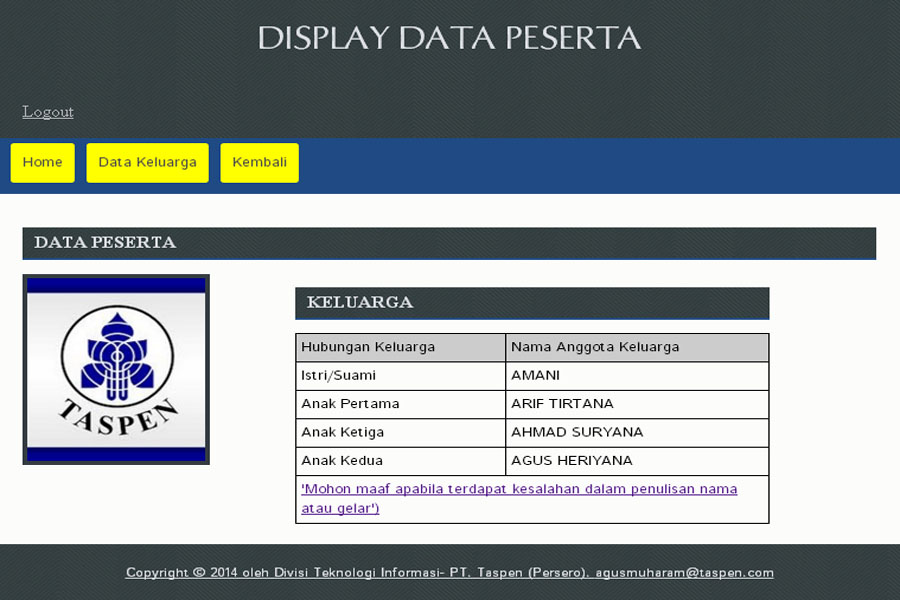This screenshot has width=900, height=600.
Task: Click the Taspen logo image
Action: pyautogui.click(x=116, y=369)
